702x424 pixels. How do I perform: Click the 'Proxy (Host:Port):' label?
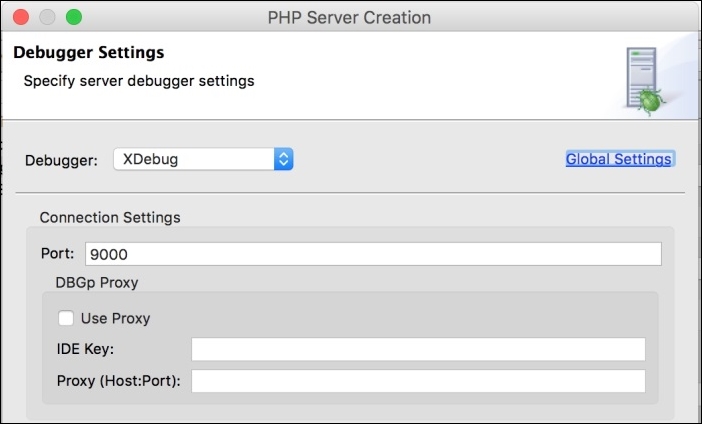pyautogui.click(x=119, y=381)
